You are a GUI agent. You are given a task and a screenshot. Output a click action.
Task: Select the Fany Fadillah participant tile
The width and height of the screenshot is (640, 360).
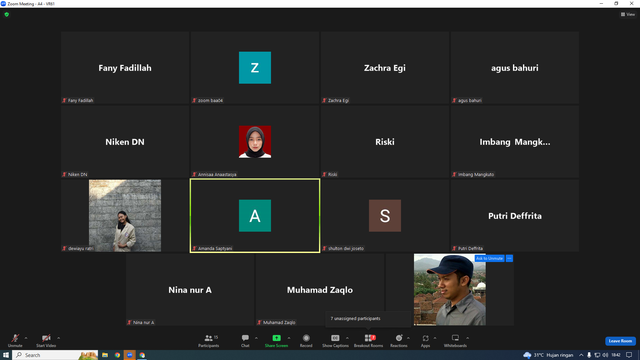coord(125,68)
